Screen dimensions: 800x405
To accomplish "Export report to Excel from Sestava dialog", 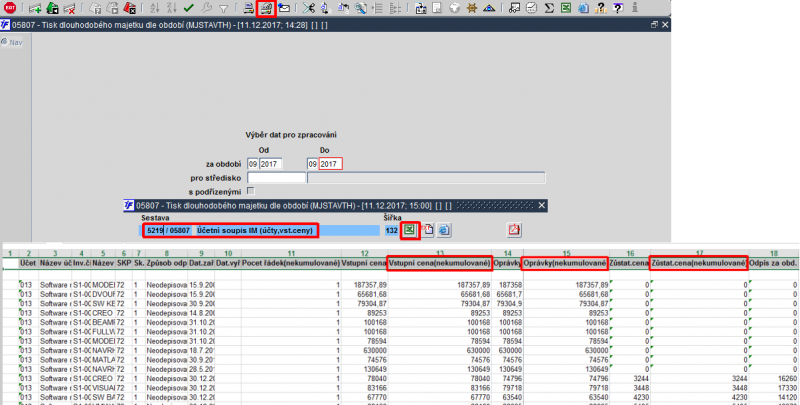I will tap(410, 230).
